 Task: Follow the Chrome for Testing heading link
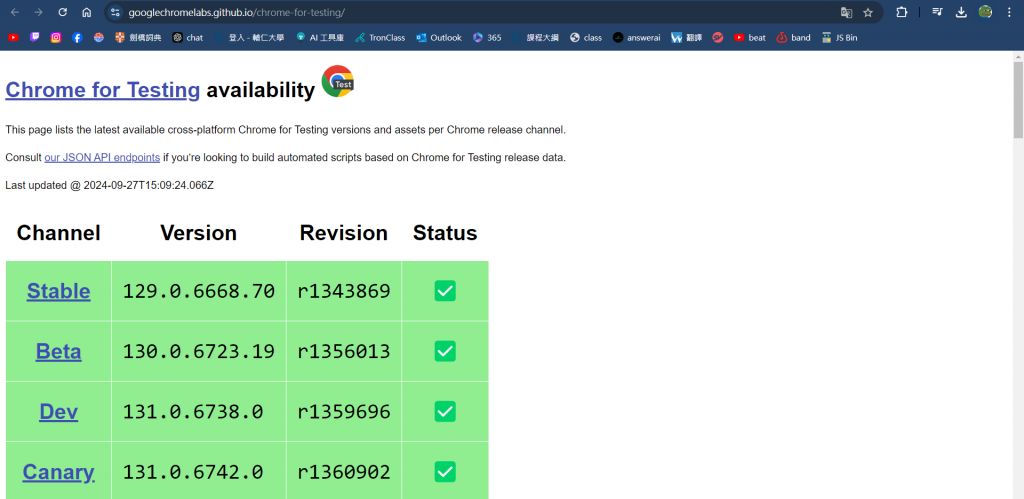103,89
